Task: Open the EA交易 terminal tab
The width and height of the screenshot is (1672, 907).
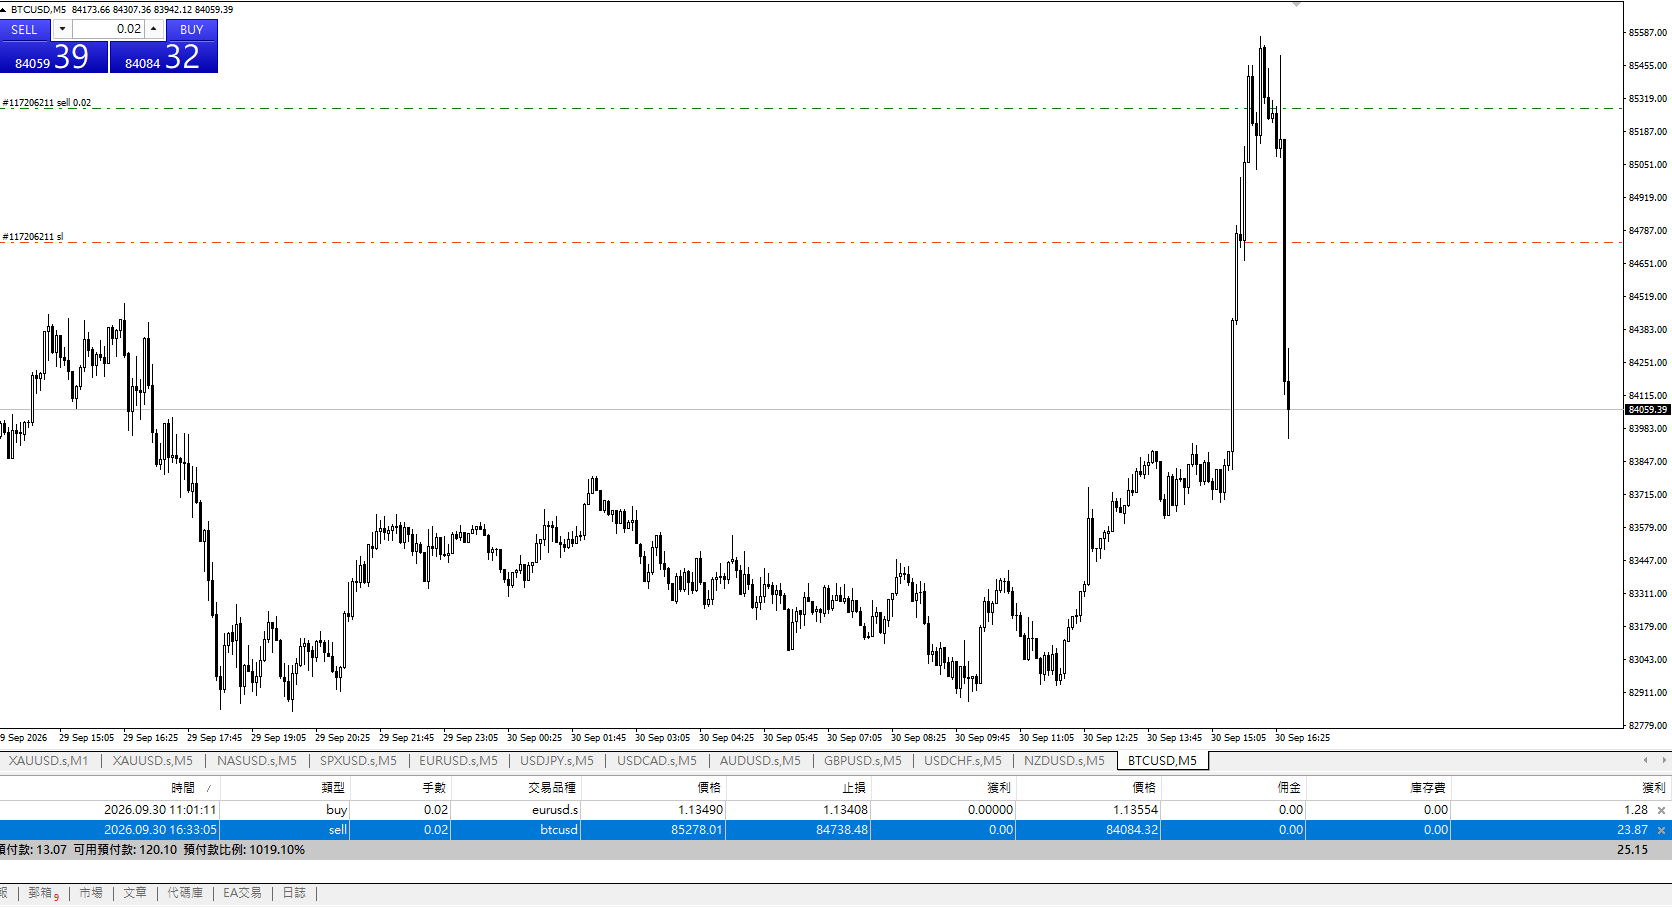Action: click(x=242, y=893)
